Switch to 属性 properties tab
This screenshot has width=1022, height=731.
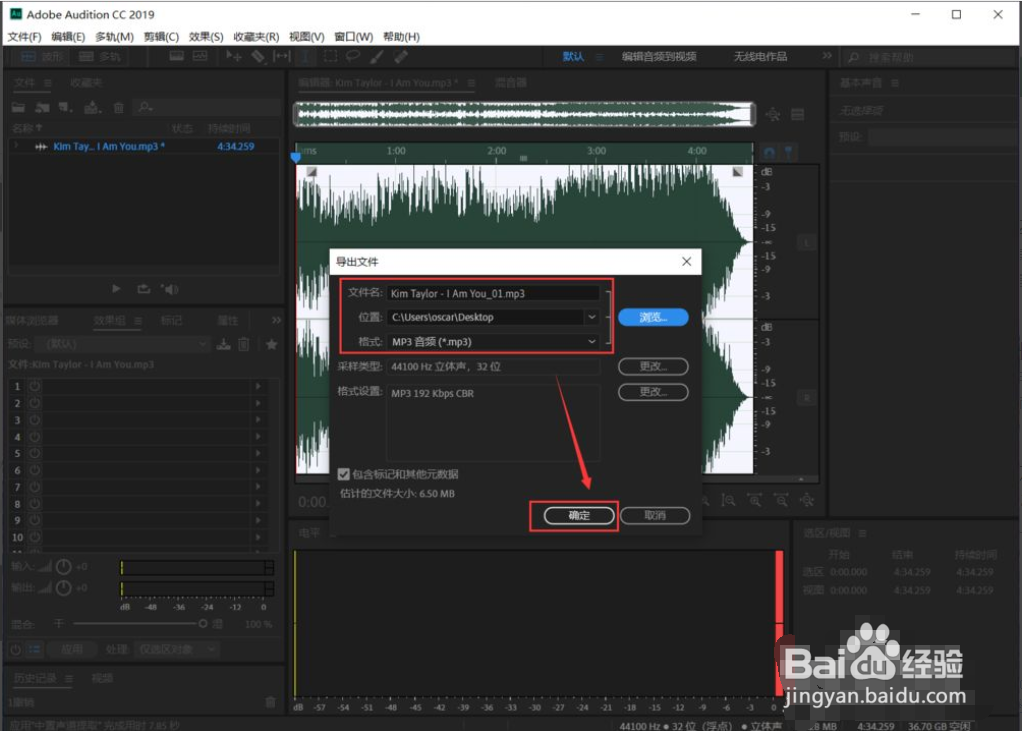pyautogui.click(x=227, y=321)
